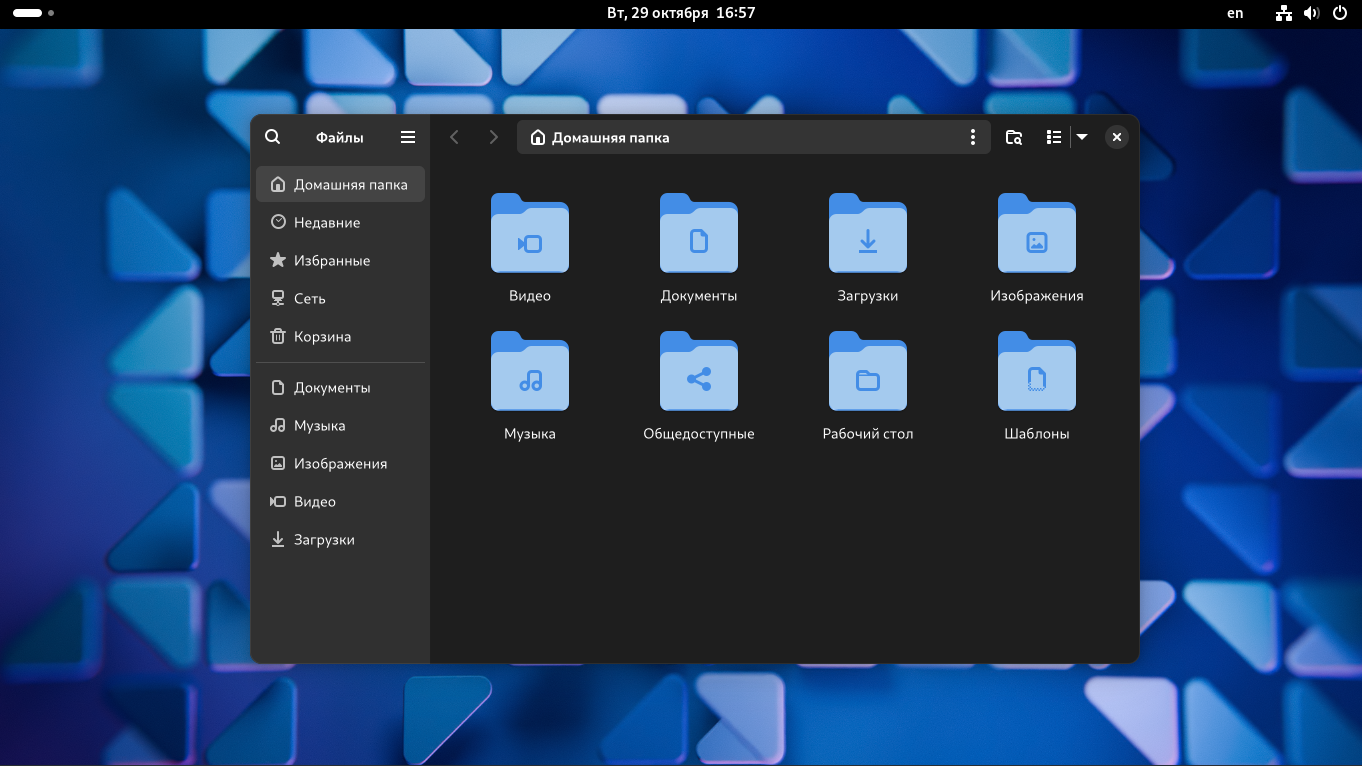Open the volume control in the top bar

(1312, 13)
